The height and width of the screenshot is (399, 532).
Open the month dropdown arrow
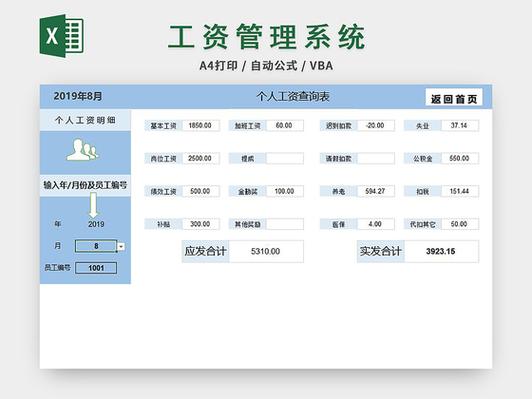[121, 247]
